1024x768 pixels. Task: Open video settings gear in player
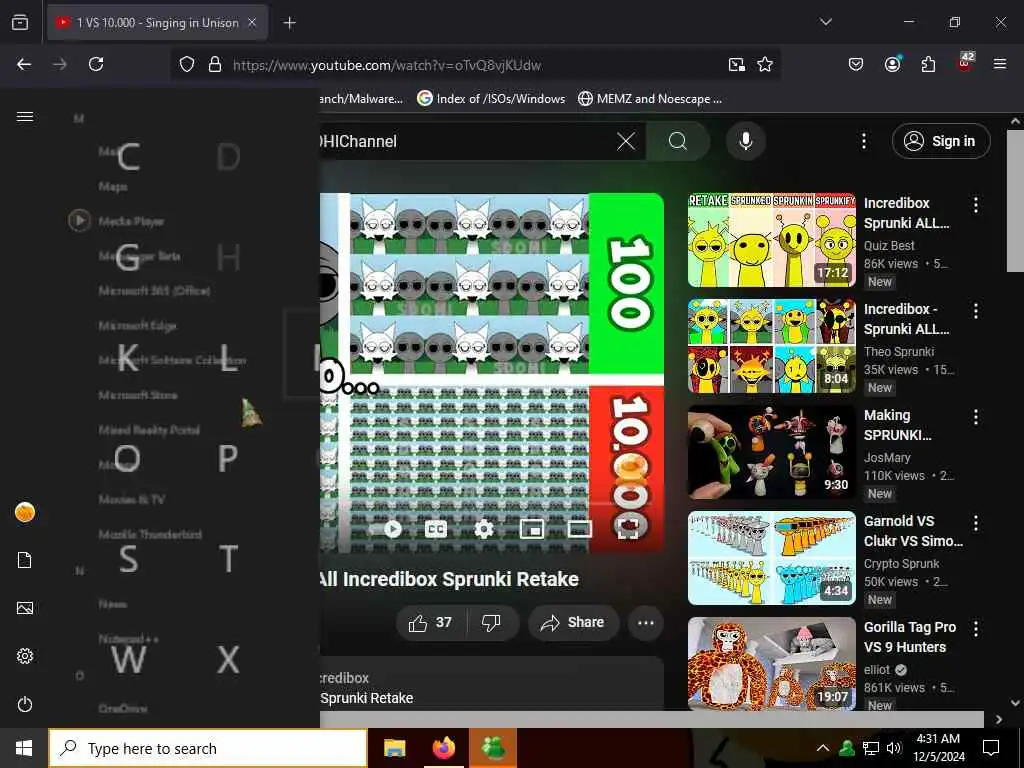[484, 529]
